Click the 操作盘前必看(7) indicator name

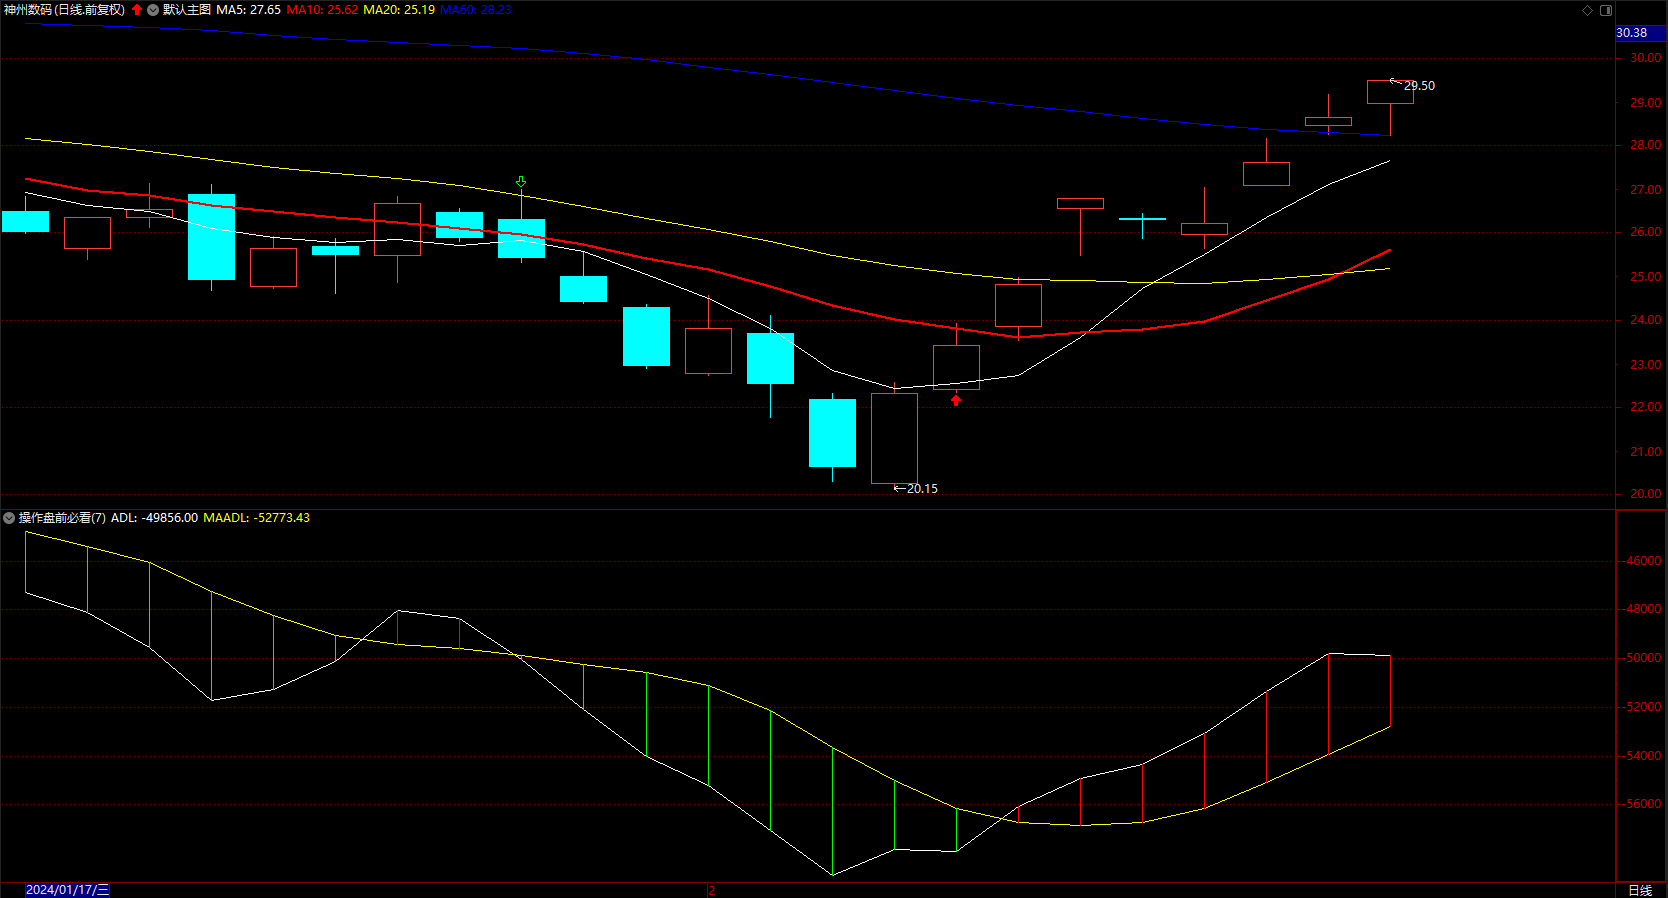coord(62,518)
